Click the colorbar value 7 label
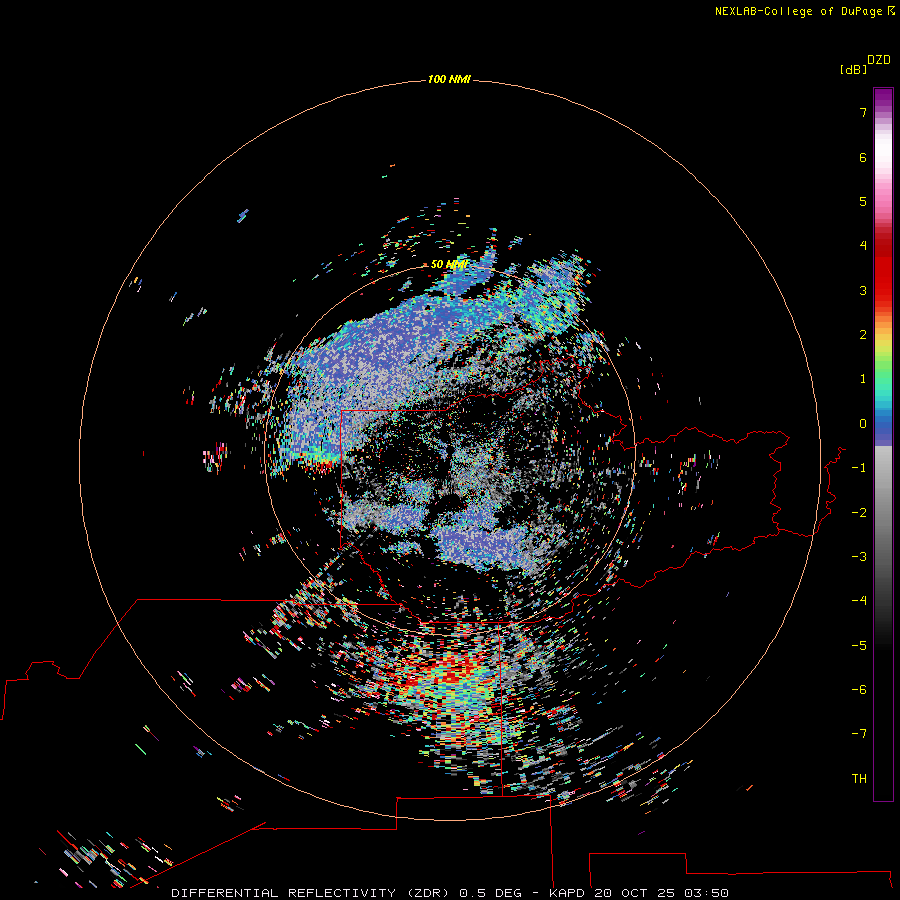This screenshot has height=900, width=900. [863, 112]
